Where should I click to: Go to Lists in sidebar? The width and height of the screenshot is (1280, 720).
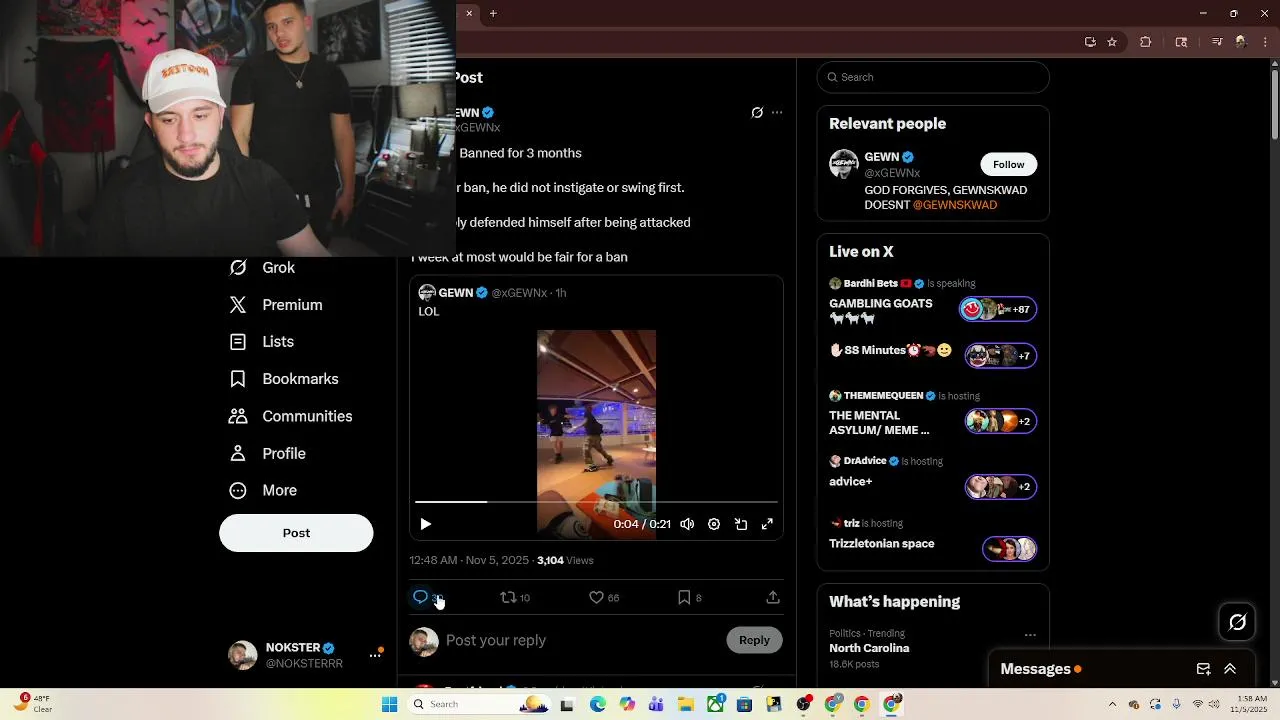coord(262,342)
